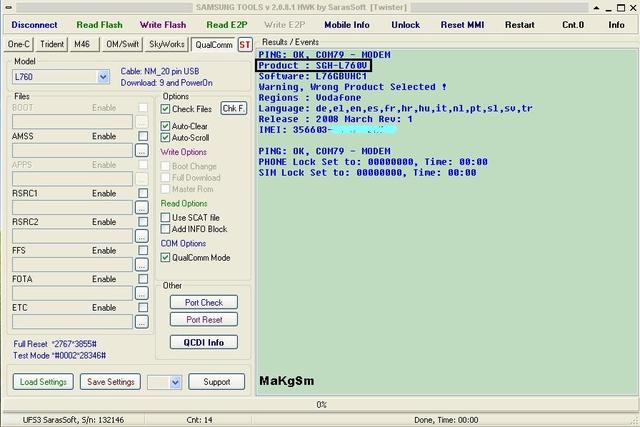The width and height of the screenshot is (640, 427).
Task: Click the ETC file path field
Action: click(x=72, y=322)
